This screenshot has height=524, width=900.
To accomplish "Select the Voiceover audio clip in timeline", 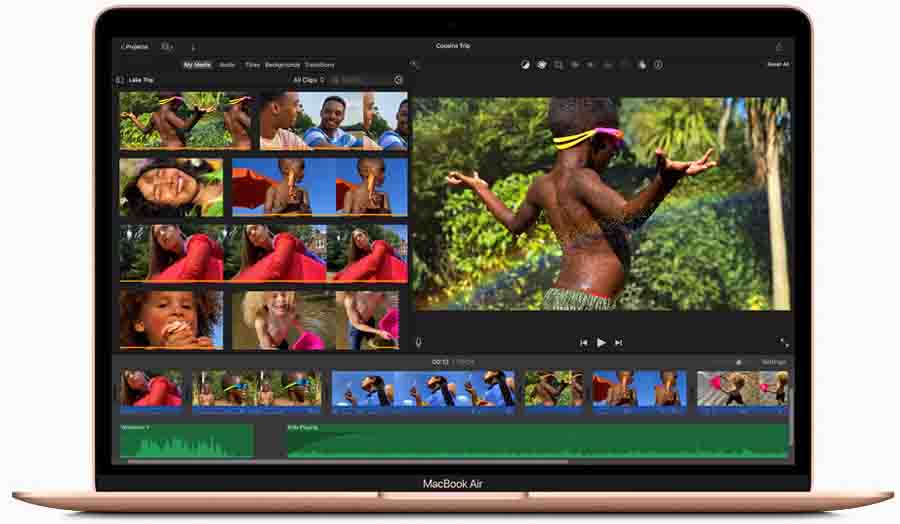I will pyautogui.click(x=187, y=441).
